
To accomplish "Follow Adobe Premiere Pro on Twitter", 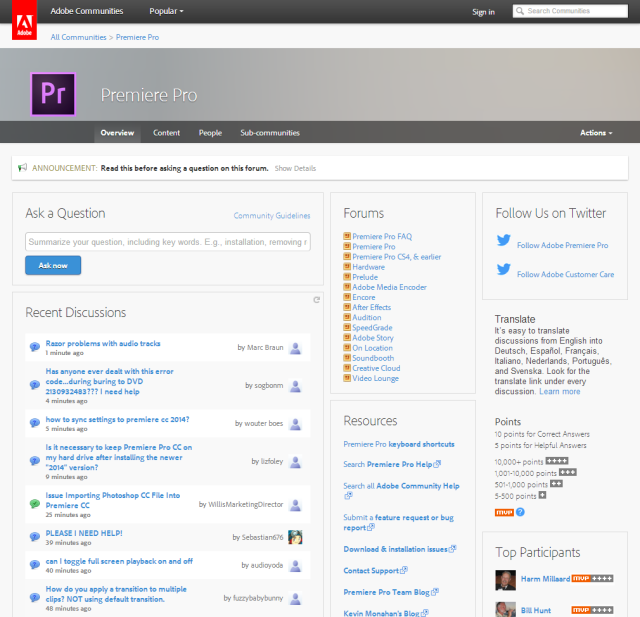I will tap(562, 245).
